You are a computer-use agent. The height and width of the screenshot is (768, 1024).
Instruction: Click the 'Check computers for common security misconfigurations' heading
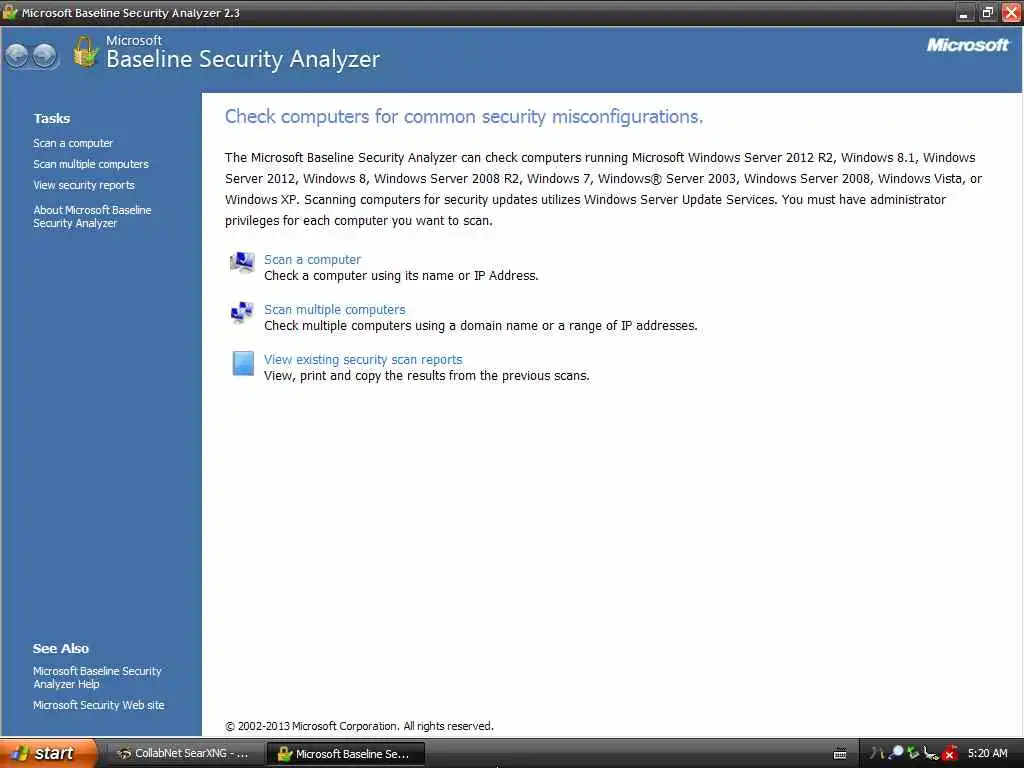coord(464,116)
